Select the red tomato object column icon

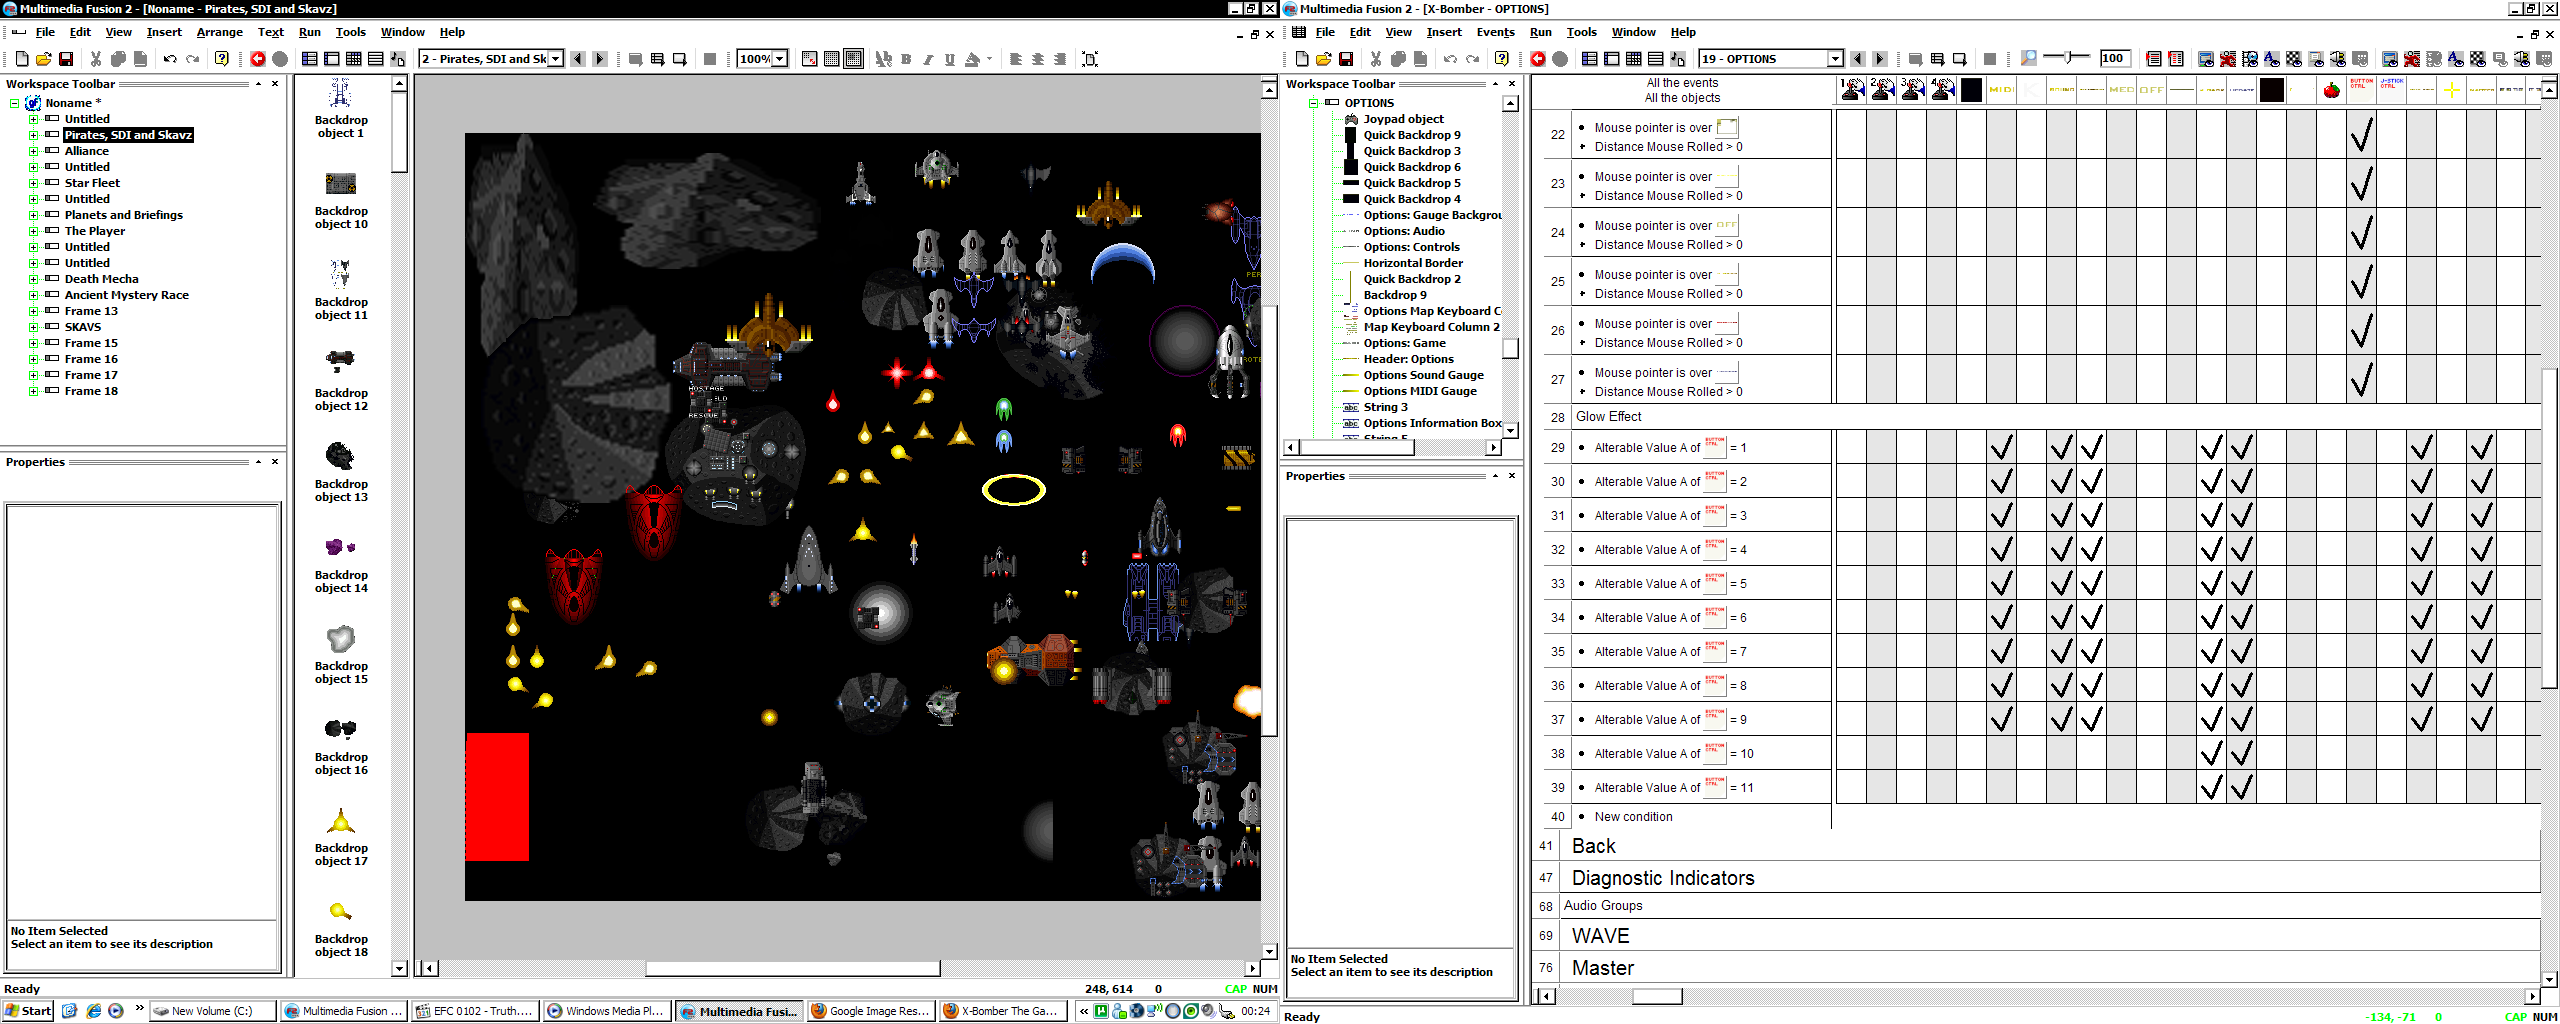(x=2332, y=90)
